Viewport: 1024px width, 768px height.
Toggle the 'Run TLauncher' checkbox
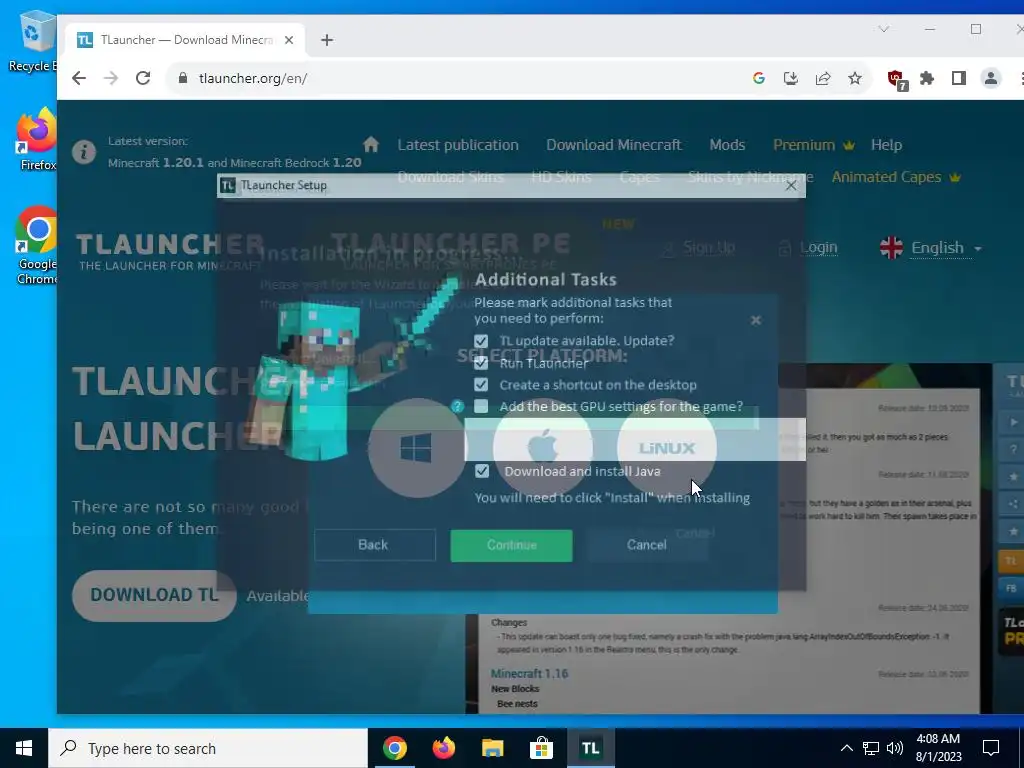481,363
